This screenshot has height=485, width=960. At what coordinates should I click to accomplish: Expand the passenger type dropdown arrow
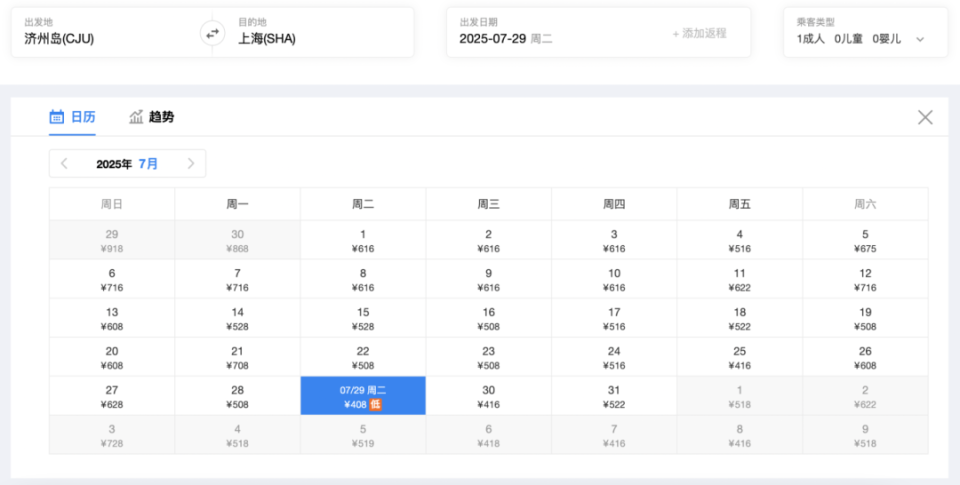tap(920, 39)
